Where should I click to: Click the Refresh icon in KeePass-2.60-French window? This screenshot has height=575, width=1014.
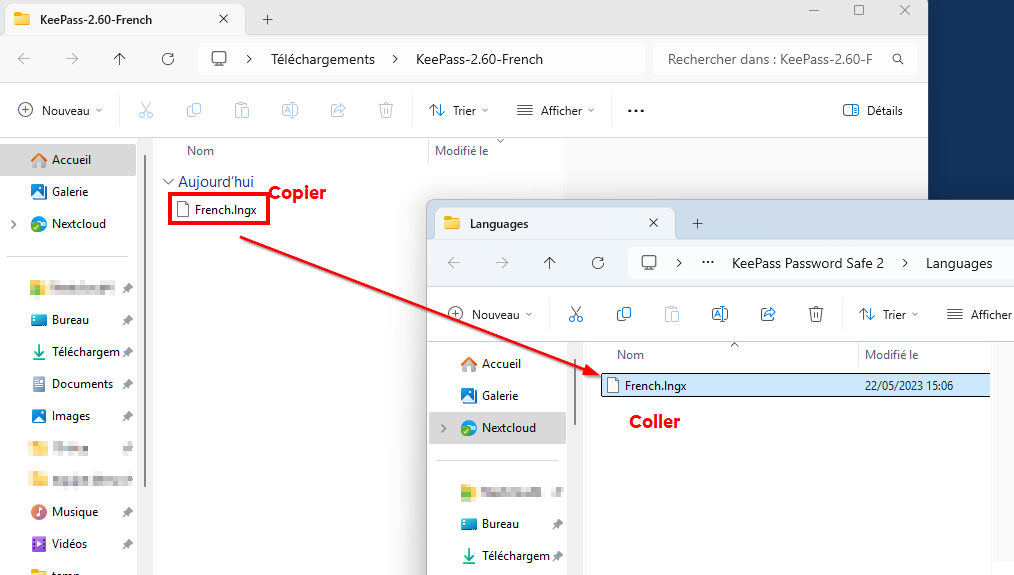tap(168, 59)
